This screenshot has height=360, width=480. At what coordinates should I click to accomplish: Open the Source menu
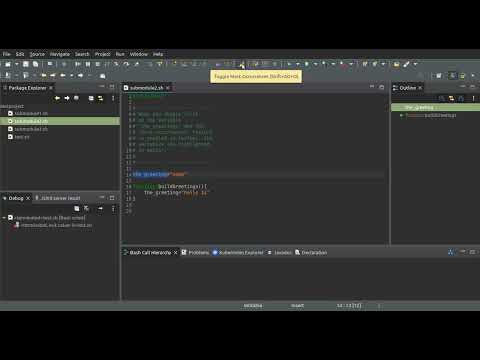pyautogui.click(x=37, y=54)
